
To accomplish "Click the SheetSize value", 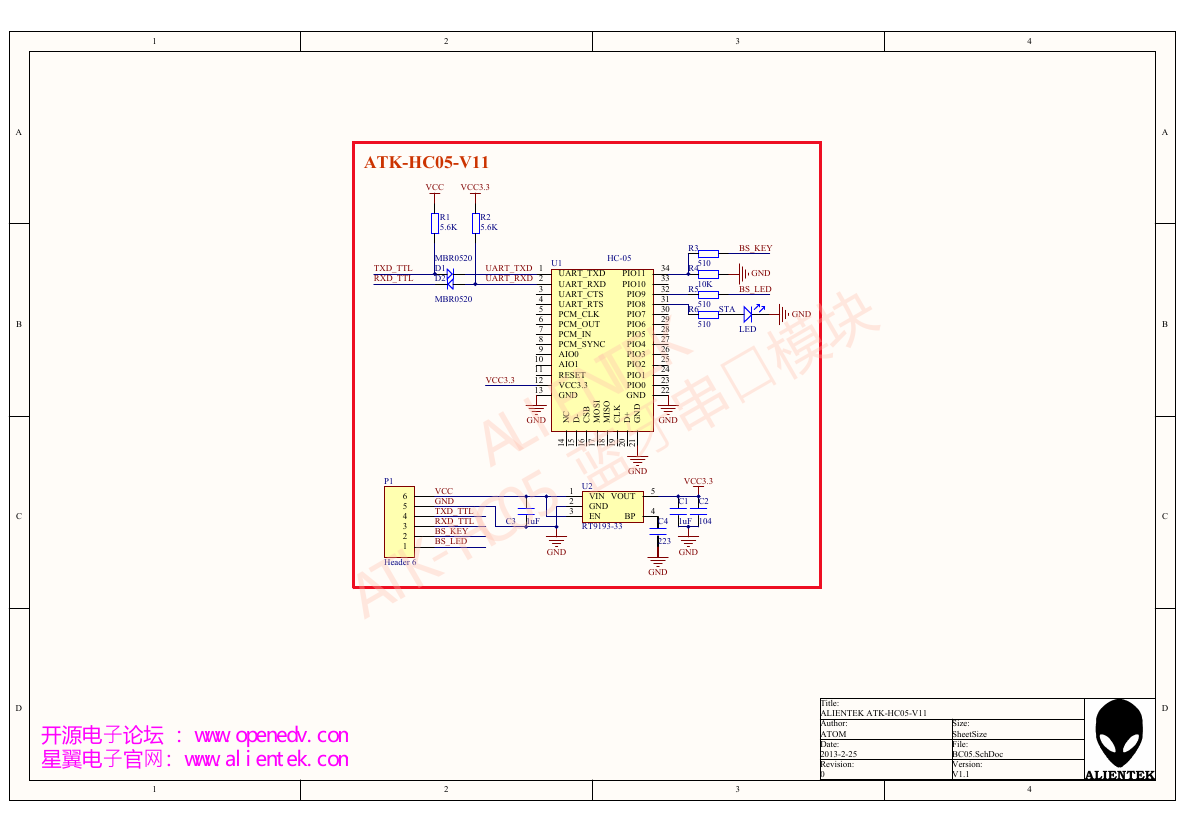I will pos(970,734).
